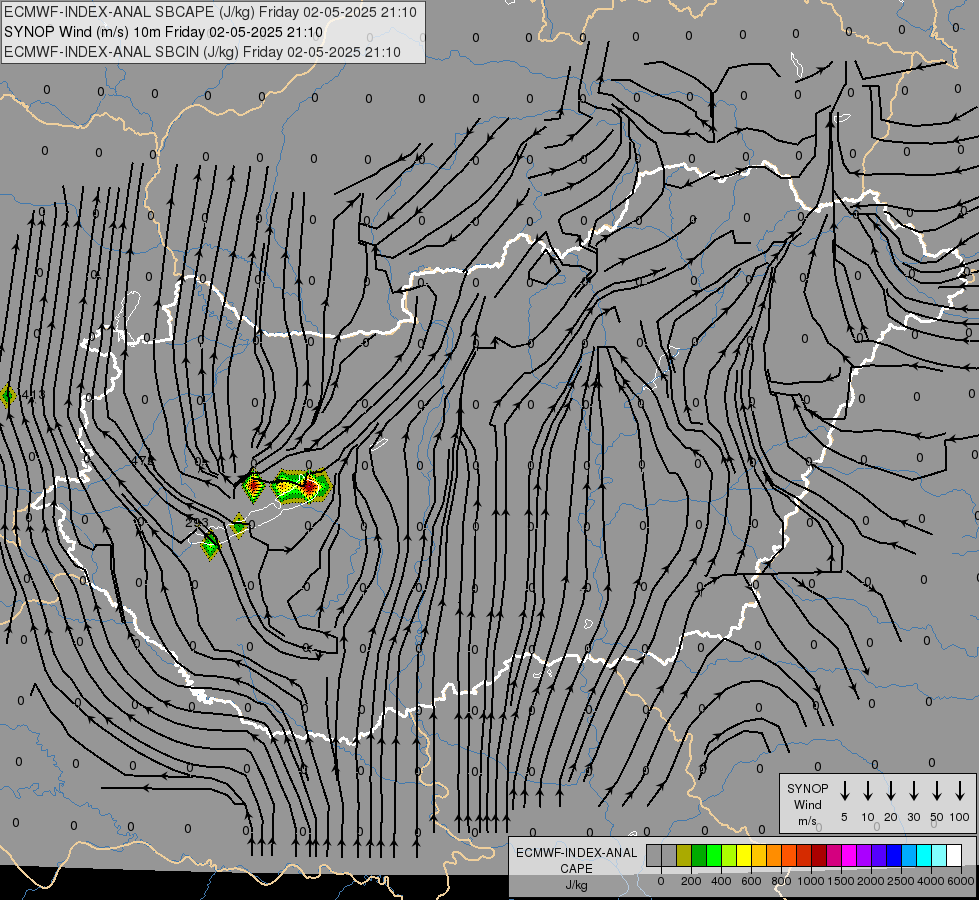Image resolution: width=979 pixels, height=900 pixels.
Task: Pick the dark green CAPE legend swatch
Action: [699, 855]
